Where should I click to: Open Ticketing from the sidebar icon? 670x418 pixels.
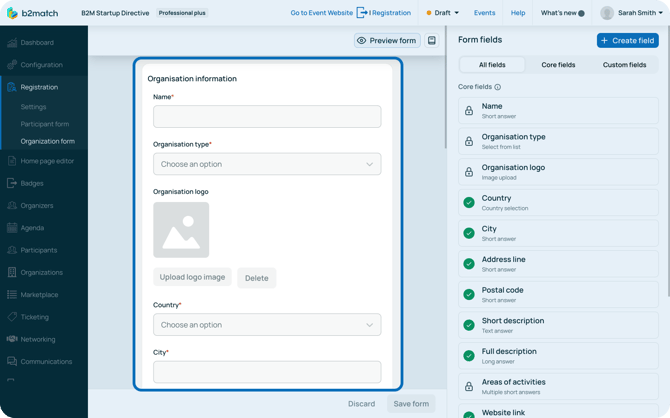[x=12, y=317]
